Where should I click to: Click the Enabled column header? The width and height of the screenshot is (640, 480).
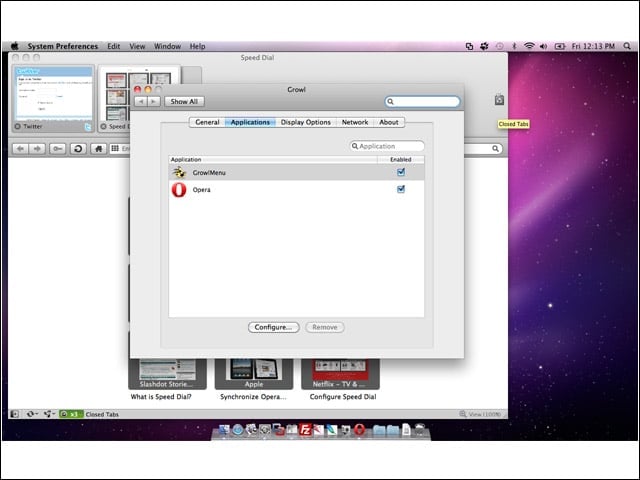click(401, 159)
